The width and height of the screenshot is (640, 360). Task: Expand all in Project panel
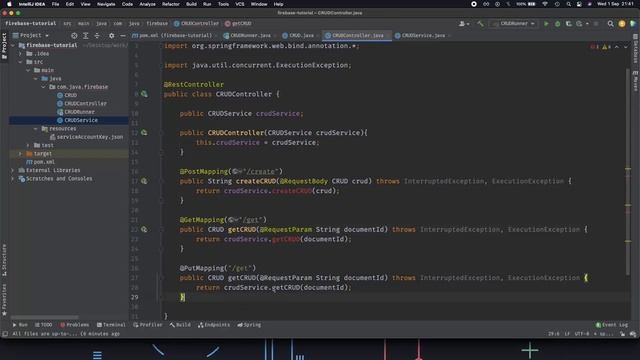86,36
